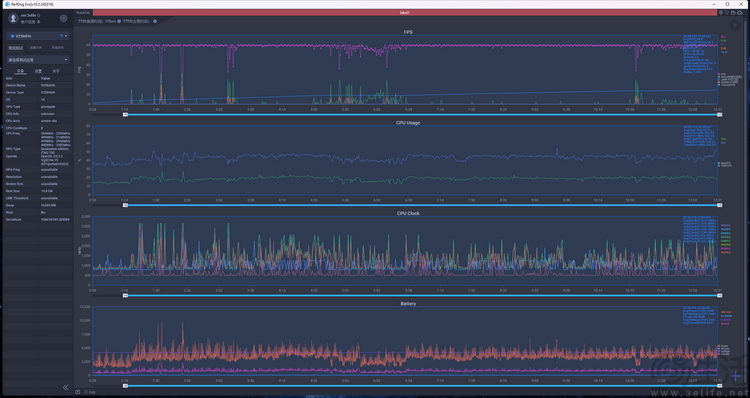This screenshot has width=750, height=398.
Task: Click the blue plus icon at bottom right
Action: coord(736,377)
